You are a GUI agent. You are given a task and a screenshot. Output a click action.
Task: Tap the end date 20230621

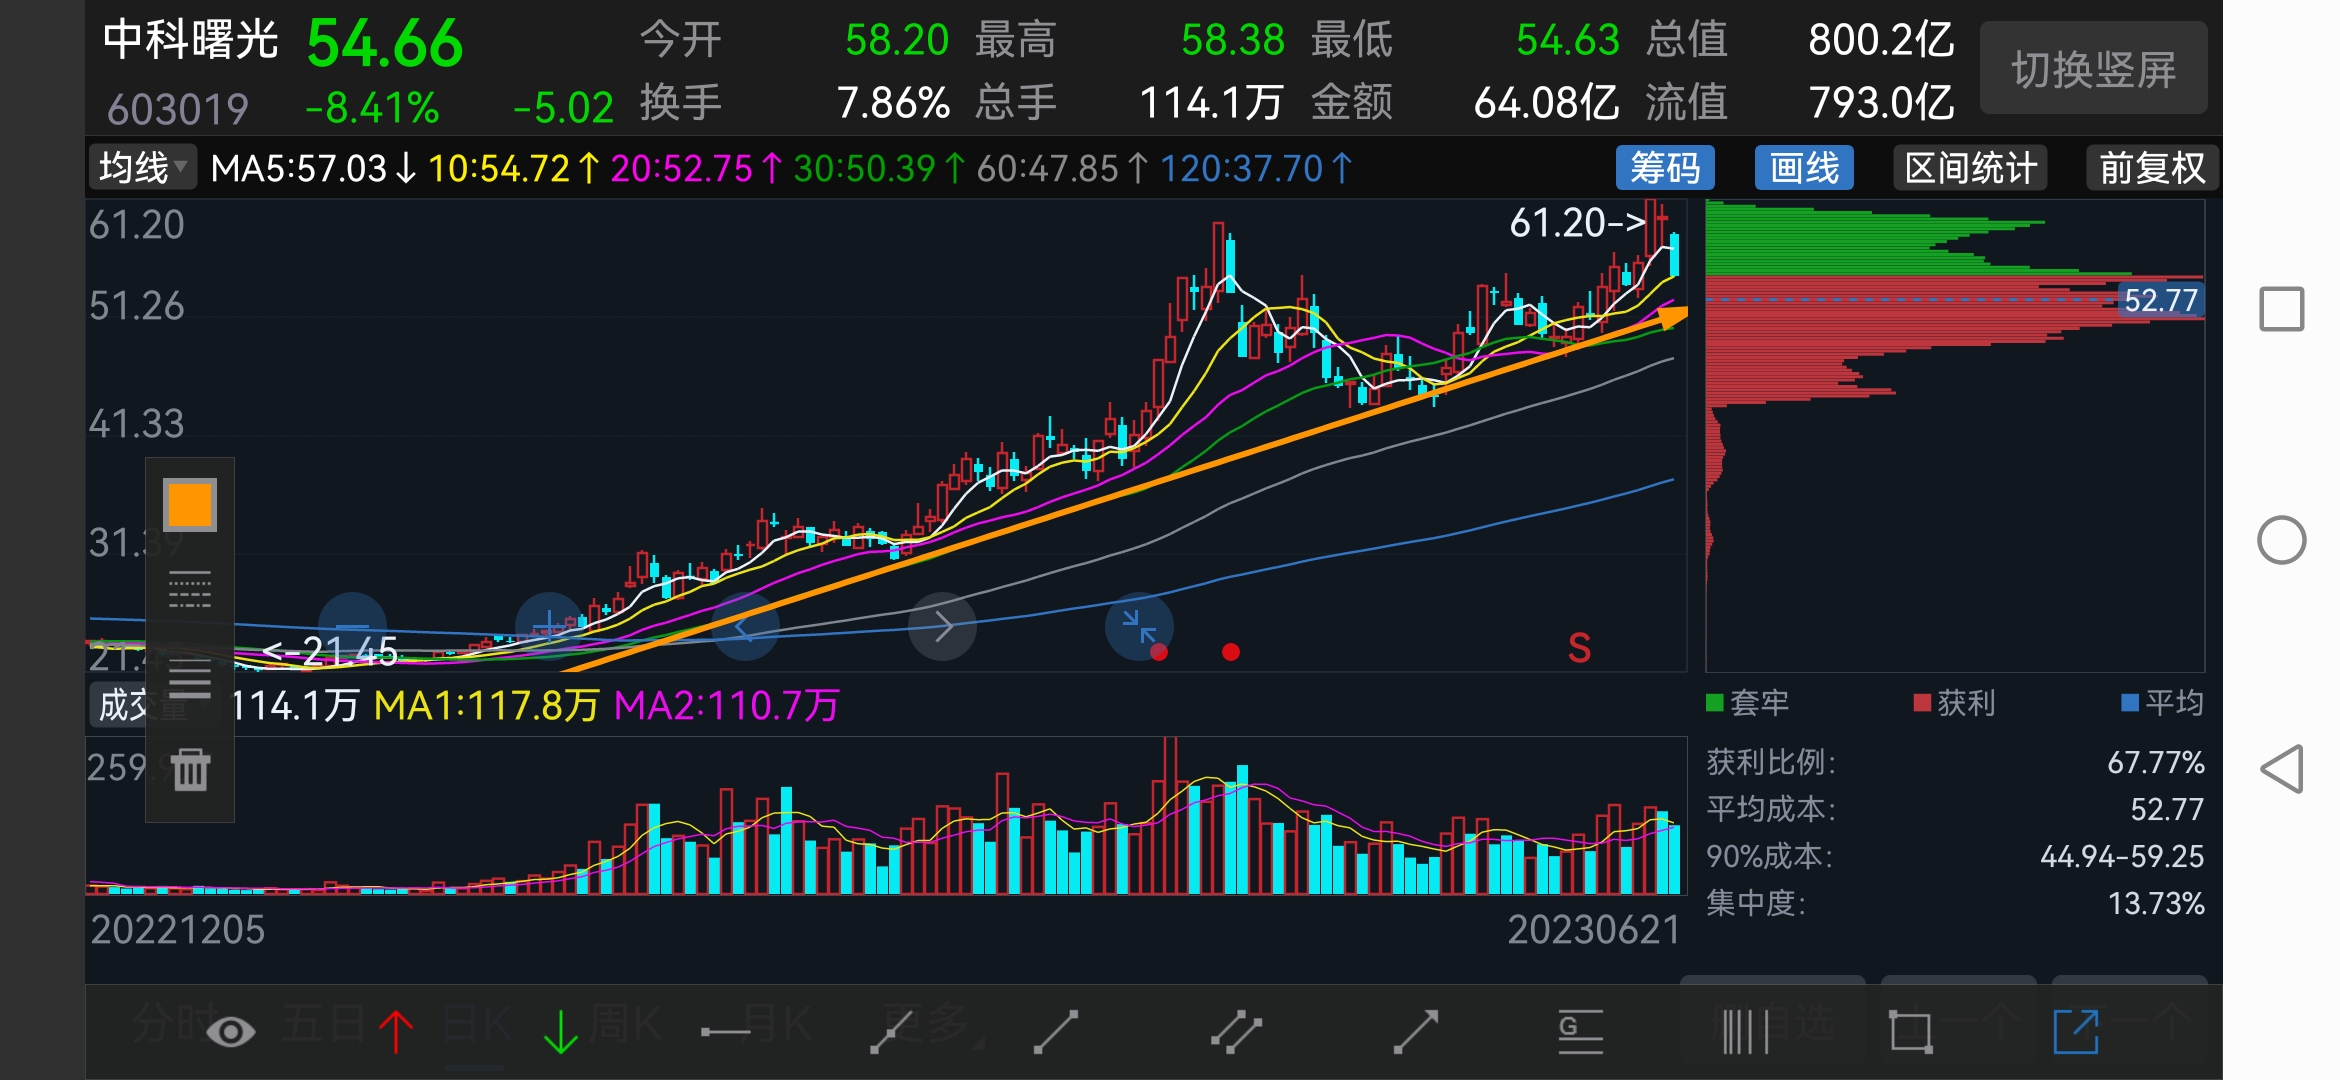tap(1594, 930)
